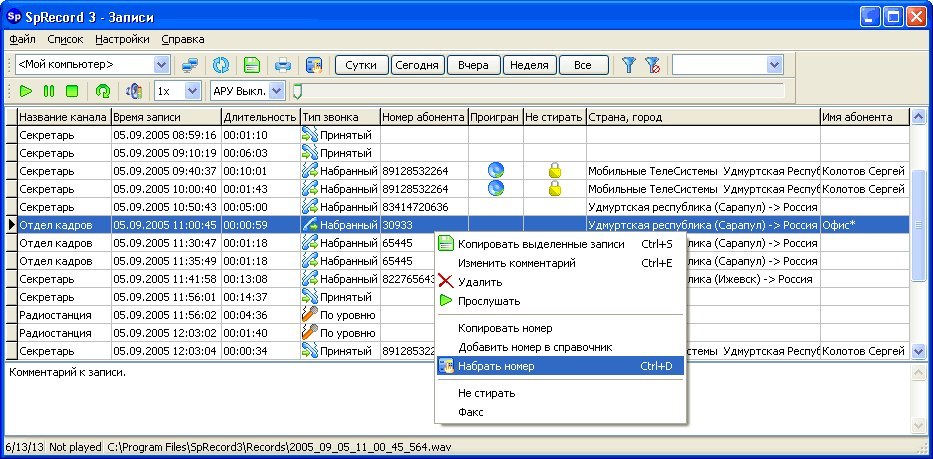Click the Все button

pos(583,65)
